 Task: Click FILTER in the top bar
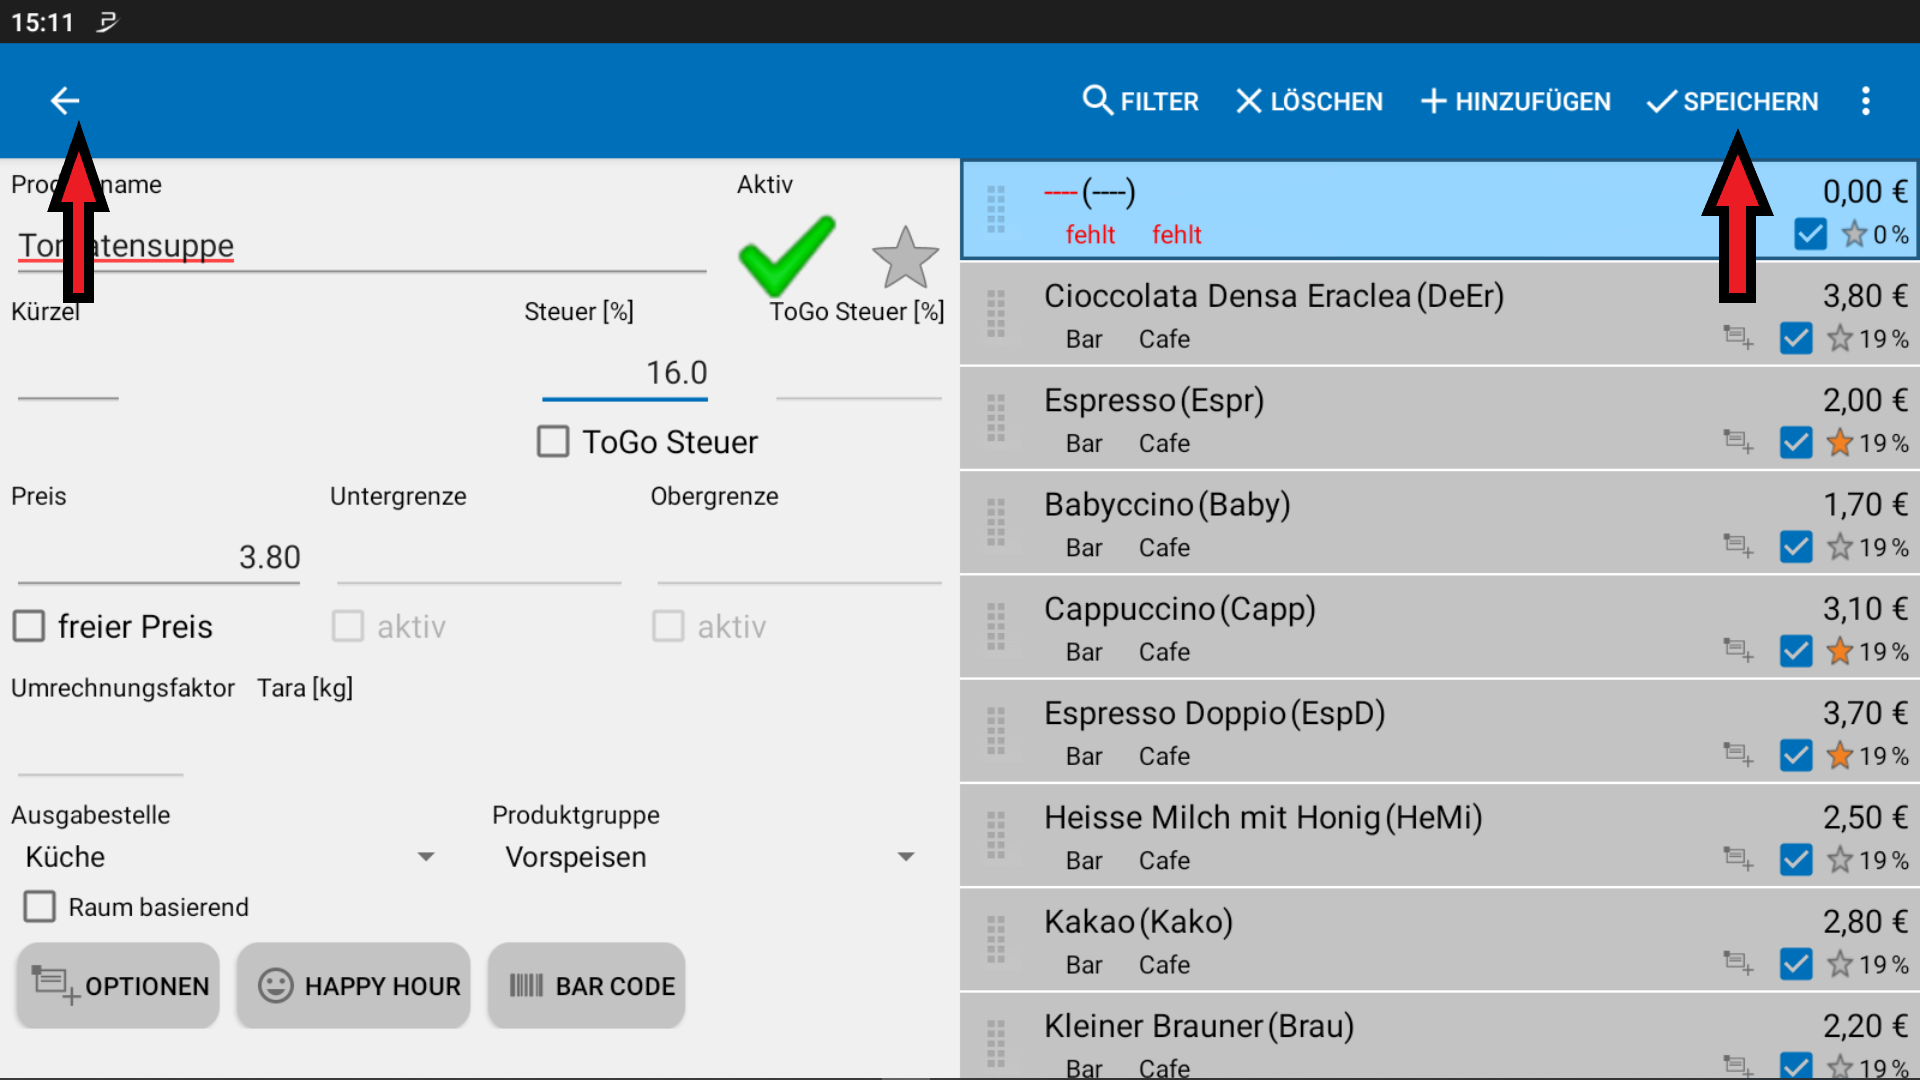pyautogui.click(x=1140, y=101)
